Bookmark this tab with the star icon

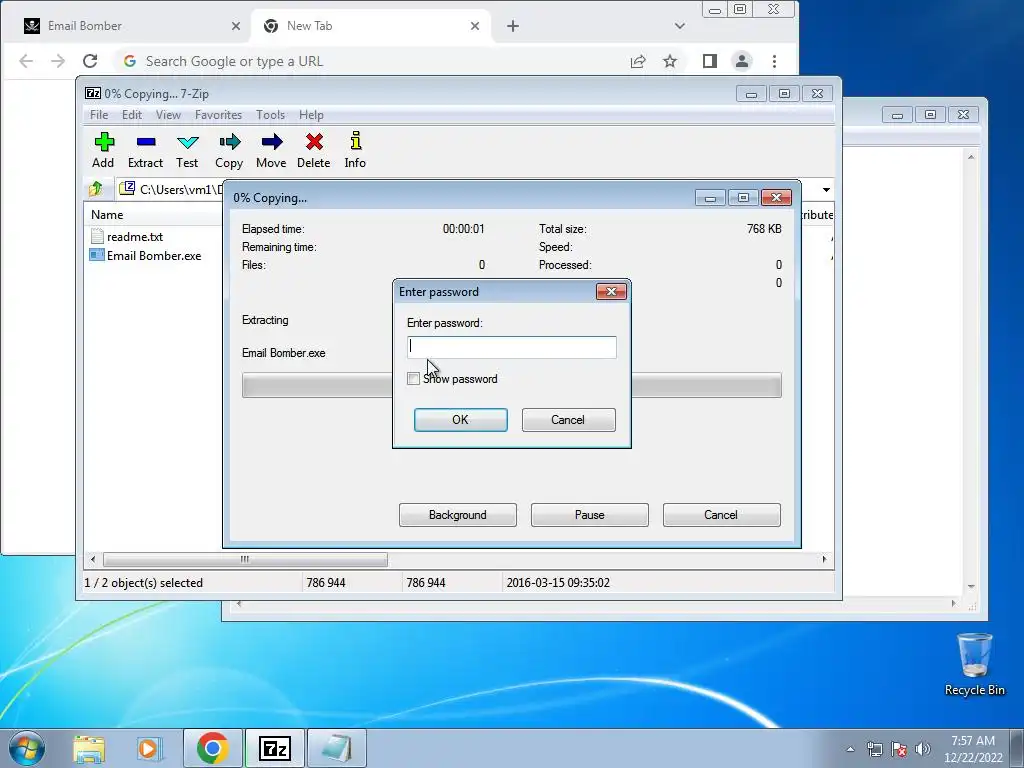(x=670, y=61)
